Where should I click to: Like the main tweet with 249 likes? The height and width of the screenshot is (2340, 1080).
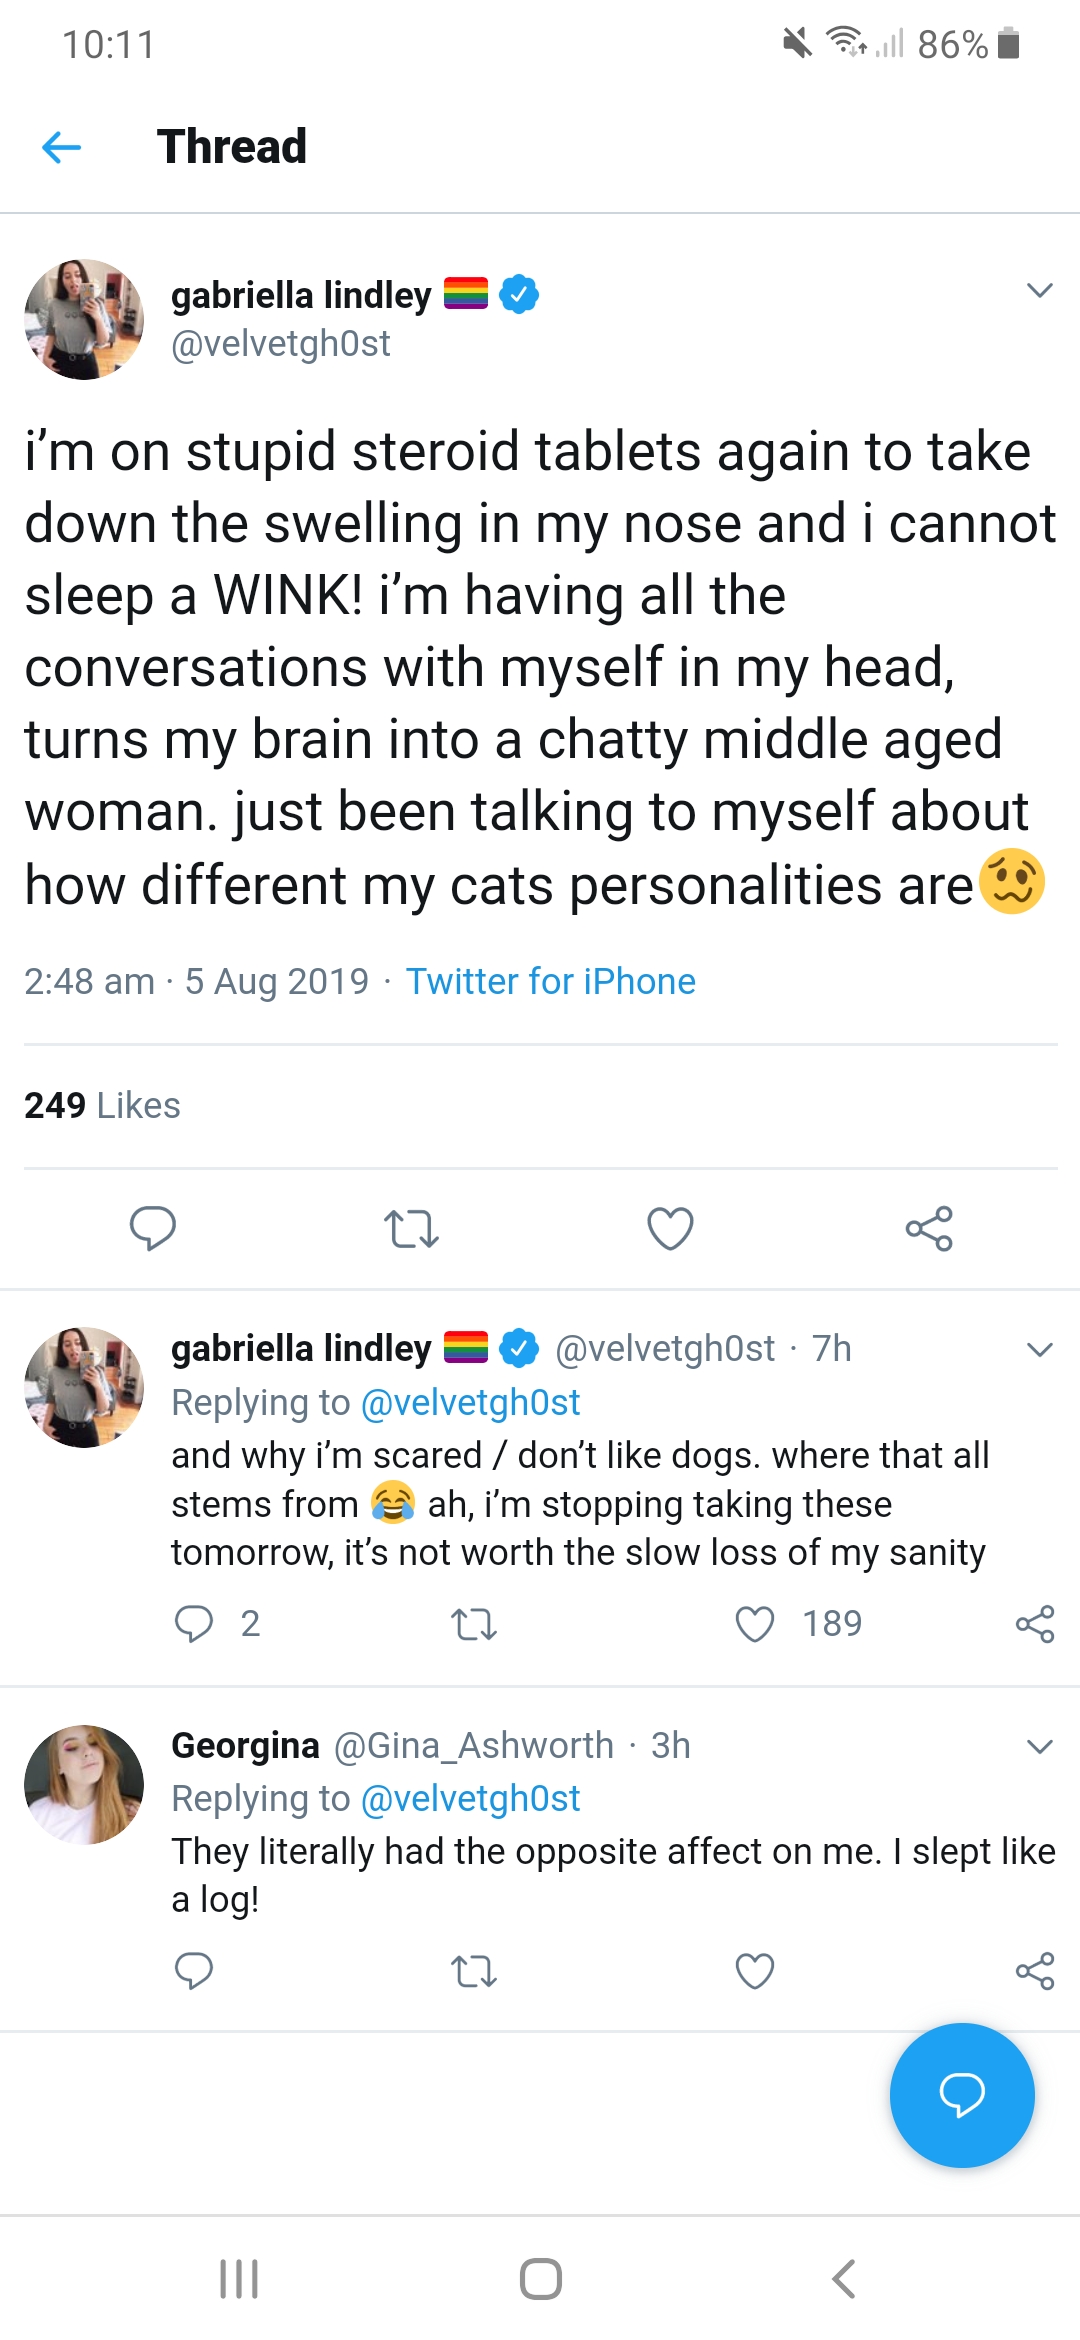coord(670,1229)
